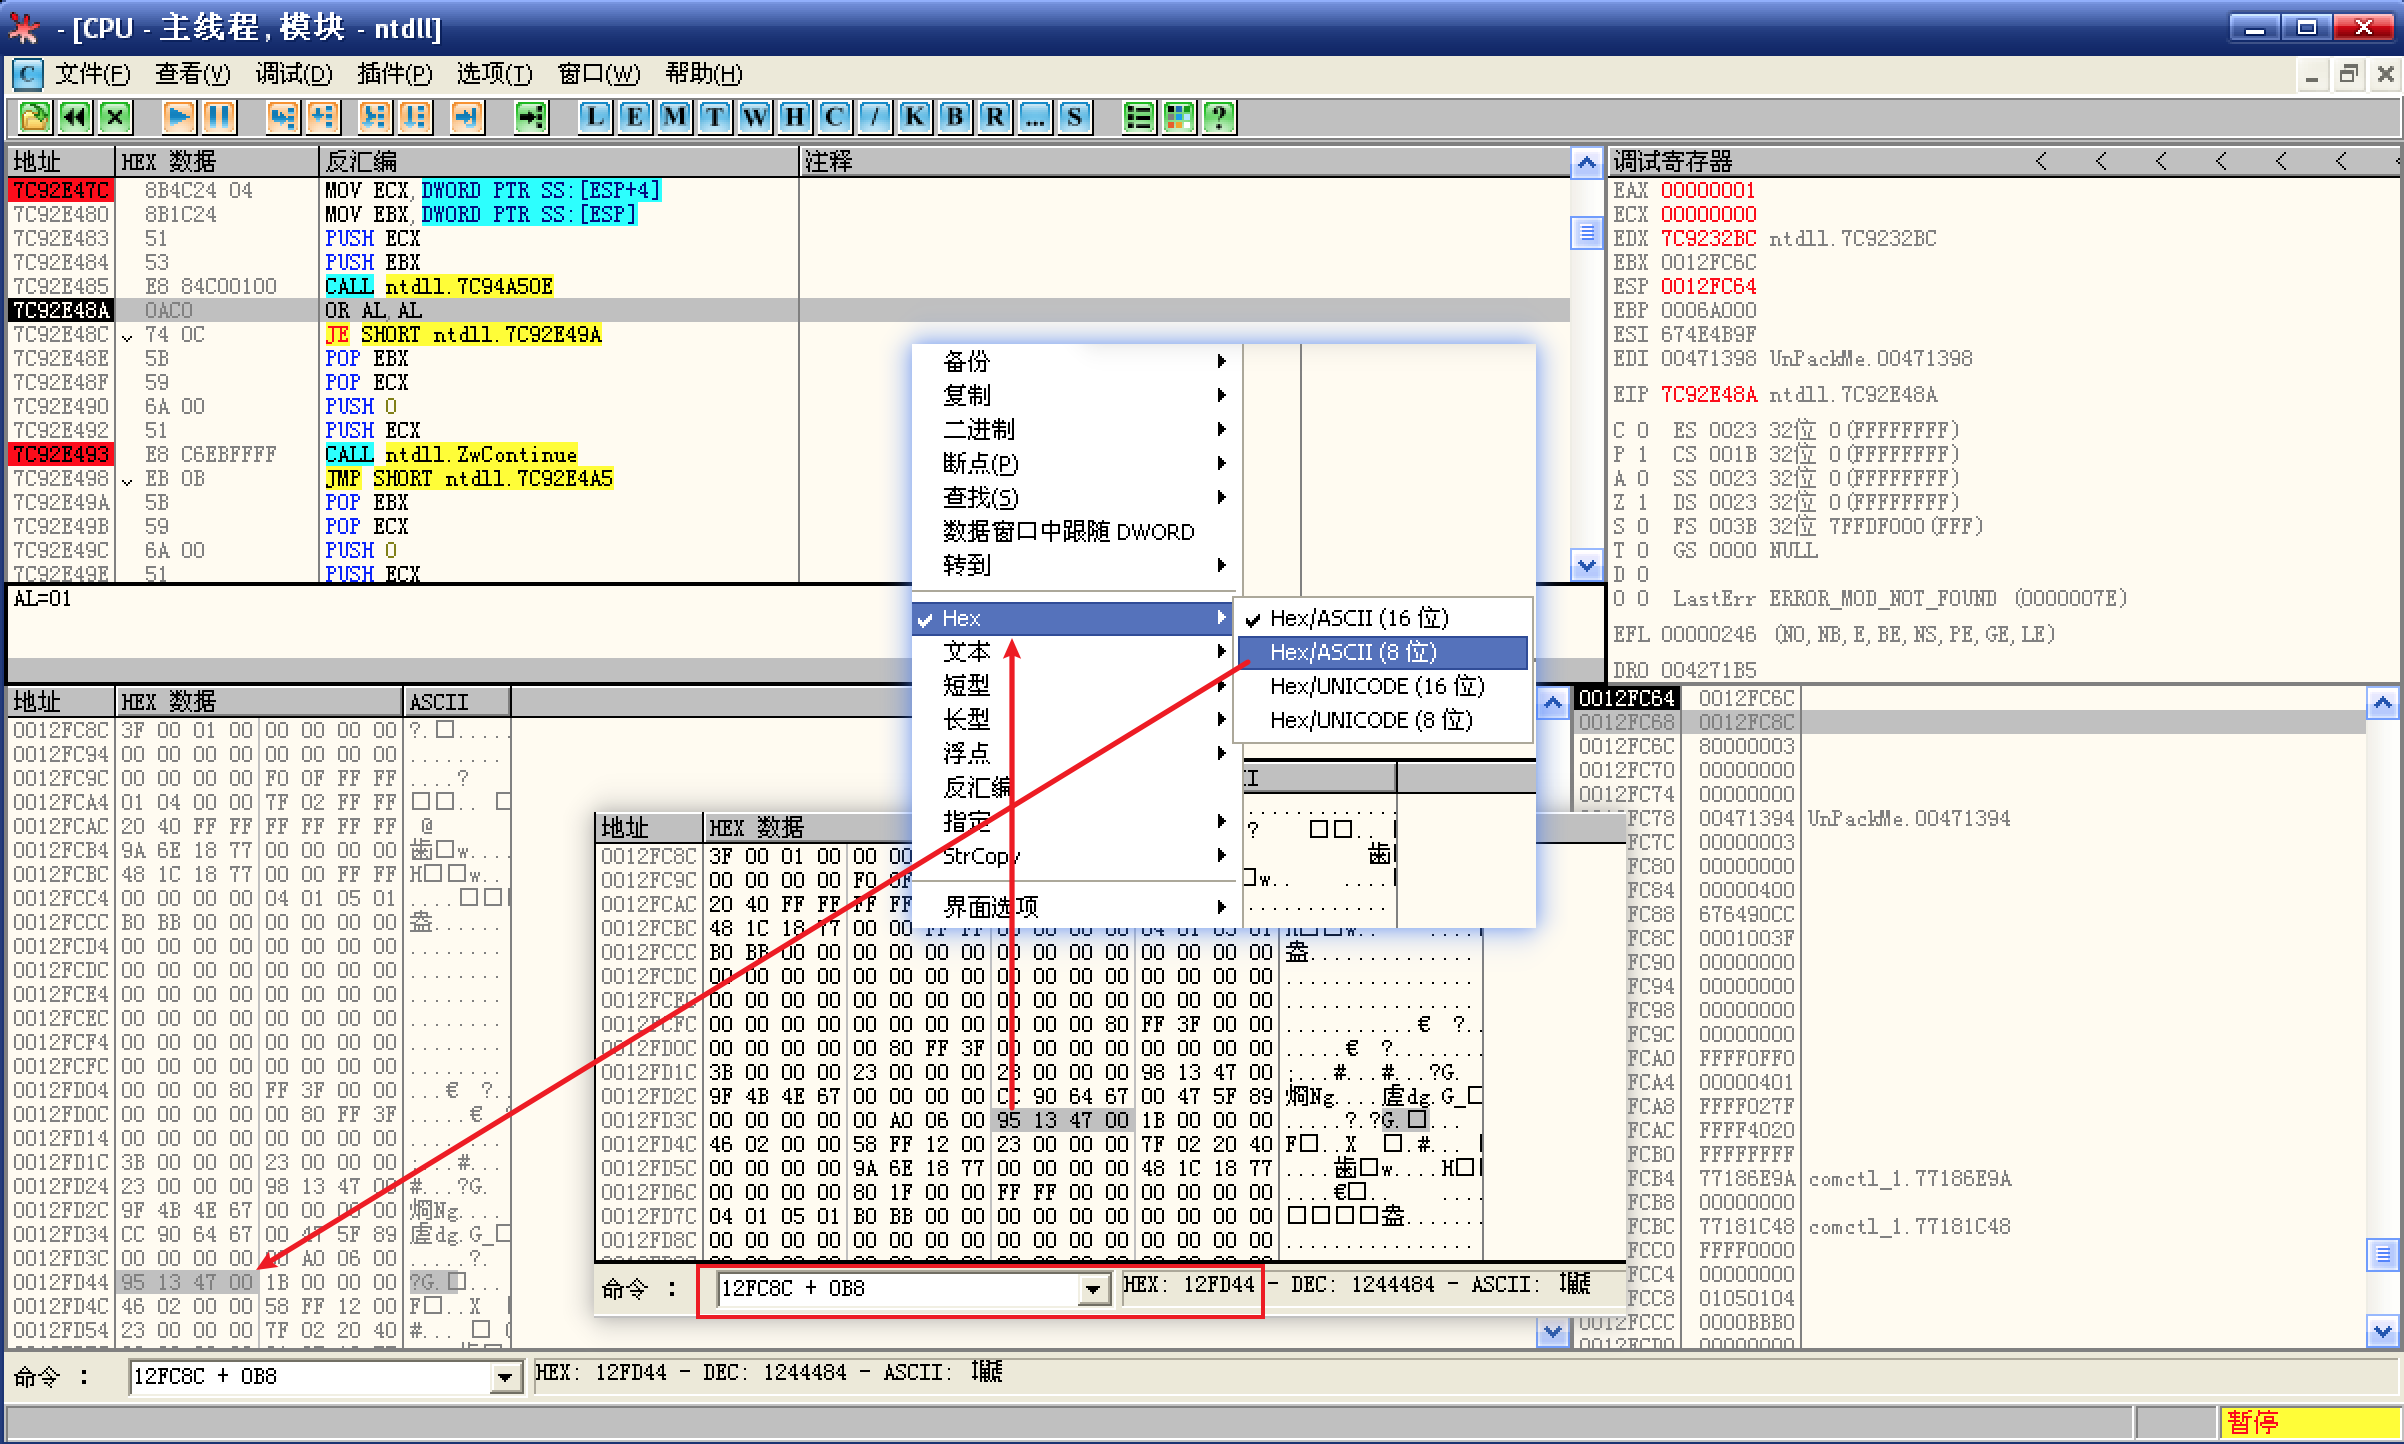Open the Memory map M window icon
Screen dimensions: 2404x1444
675,117
